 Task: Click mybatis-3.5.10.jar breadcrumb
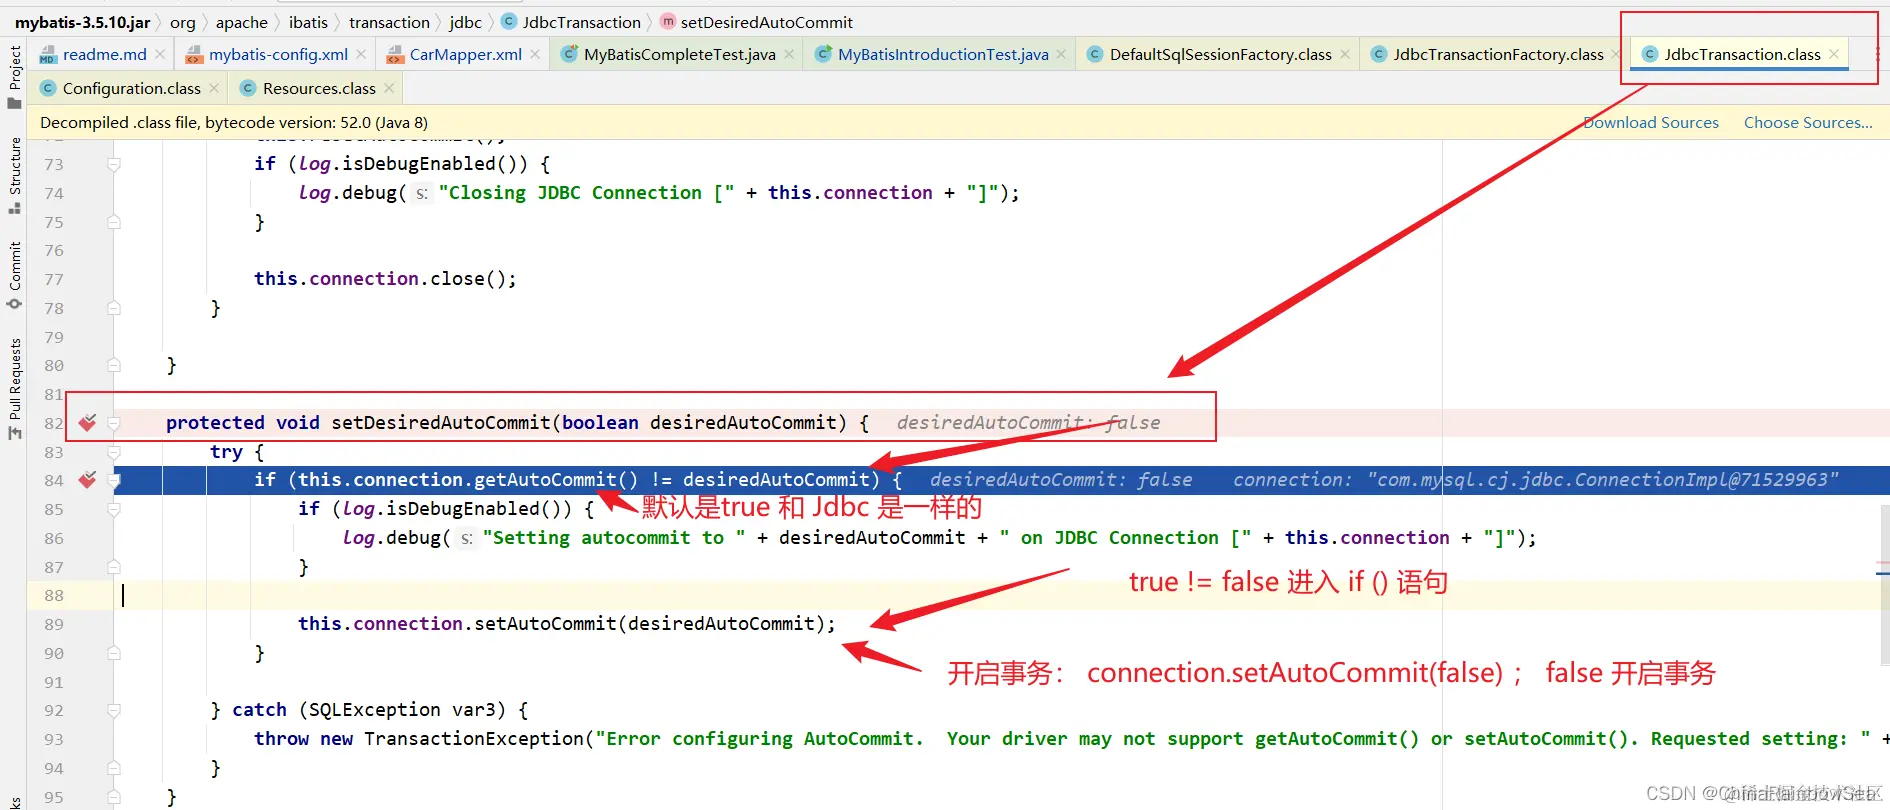point(82,22)
